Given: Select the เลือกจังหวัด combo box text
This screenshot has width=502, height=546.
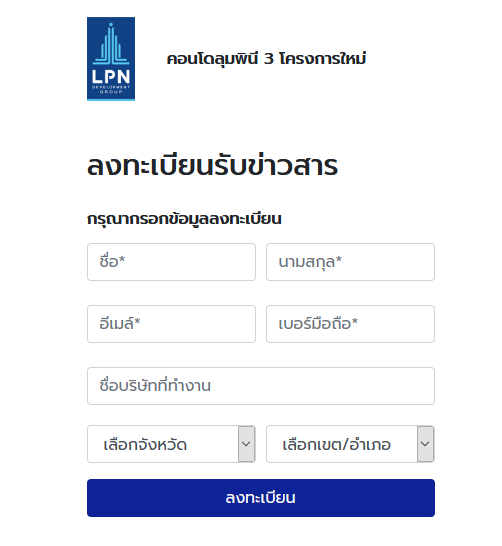Looking at the screenshot, I should 145,445.
